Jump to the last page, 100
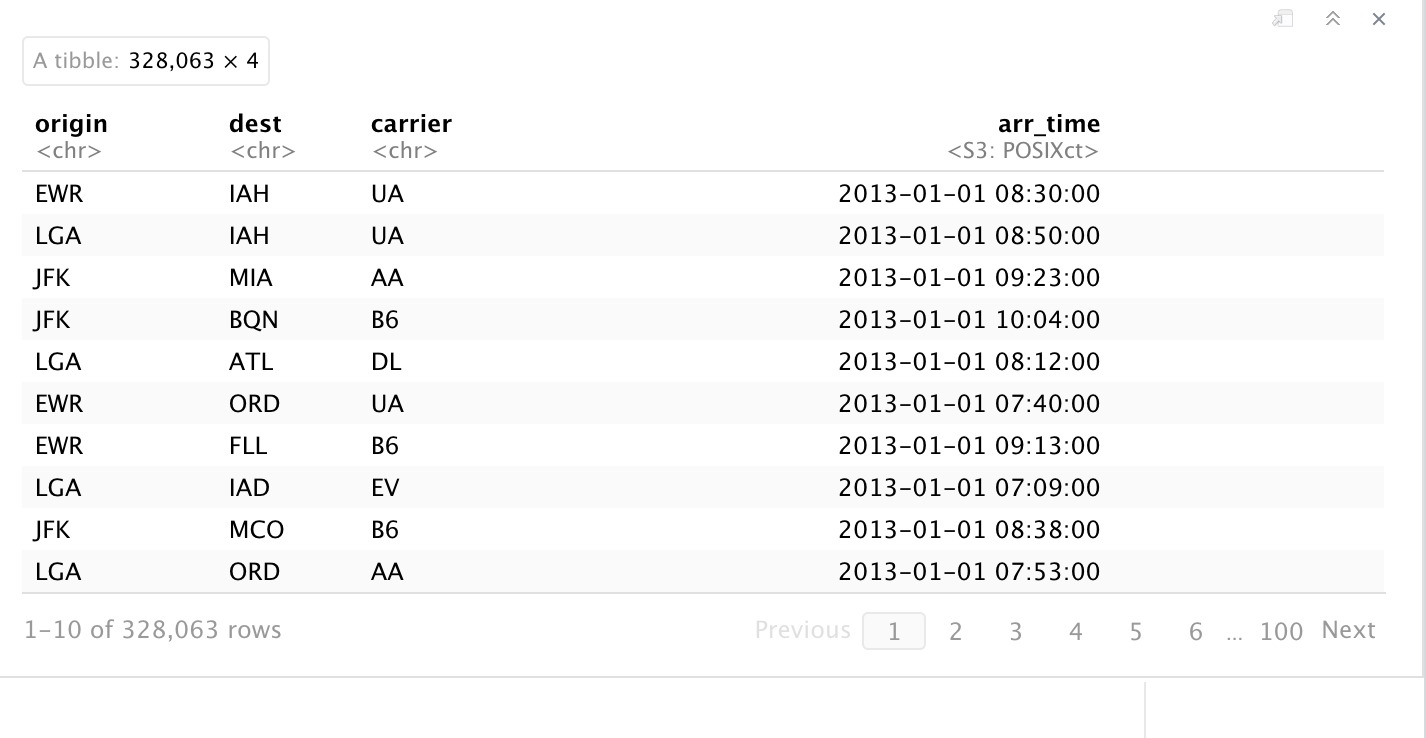The height and width of the screenshot is (738, 1426). click(1281, 630)
